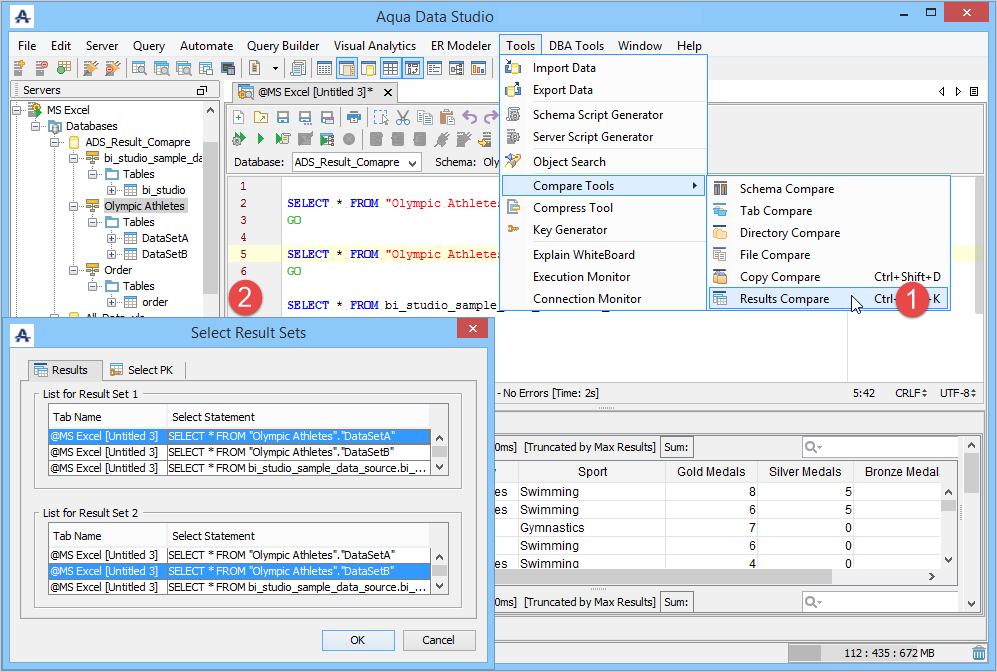Open the CRLF line ending selector
This screenshot has height=672, width=997.
(909, 394)
